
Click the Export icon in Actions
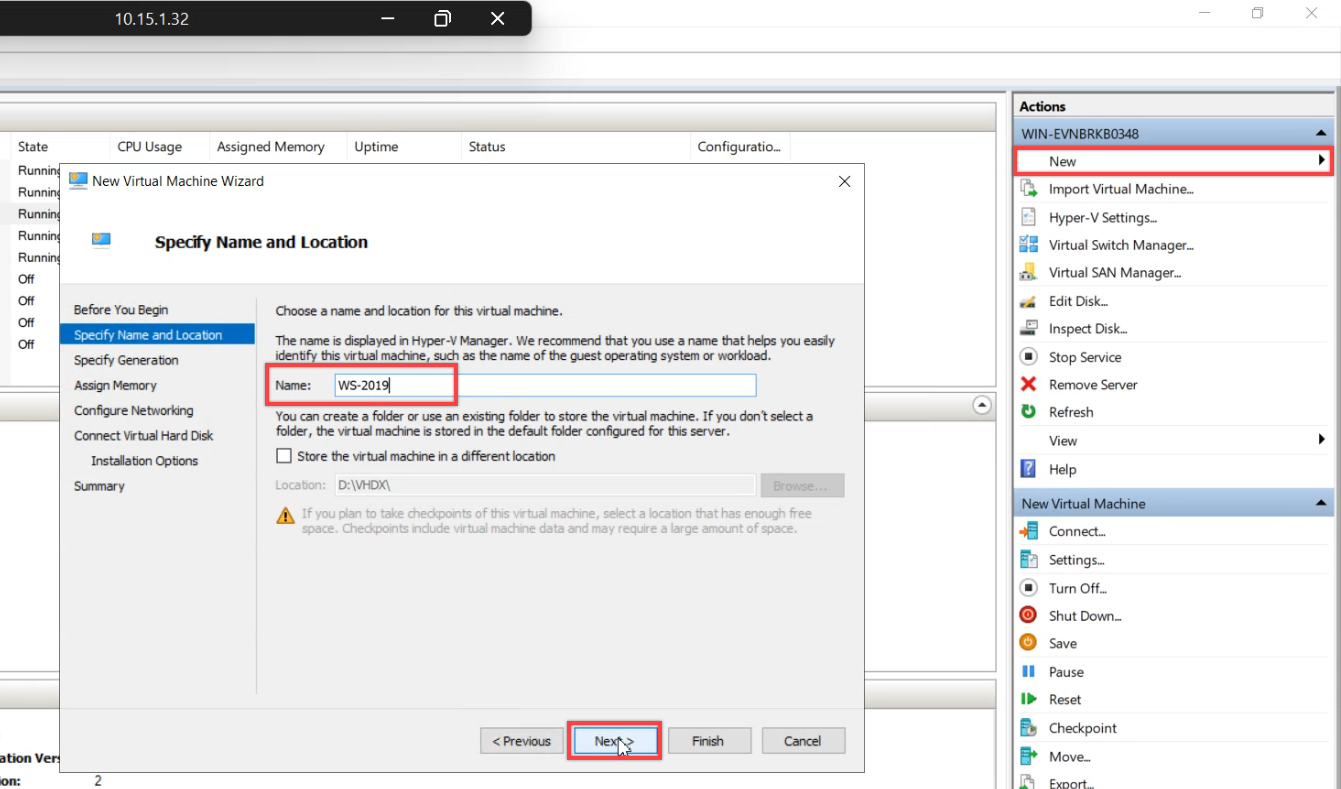coord(1028,783)
